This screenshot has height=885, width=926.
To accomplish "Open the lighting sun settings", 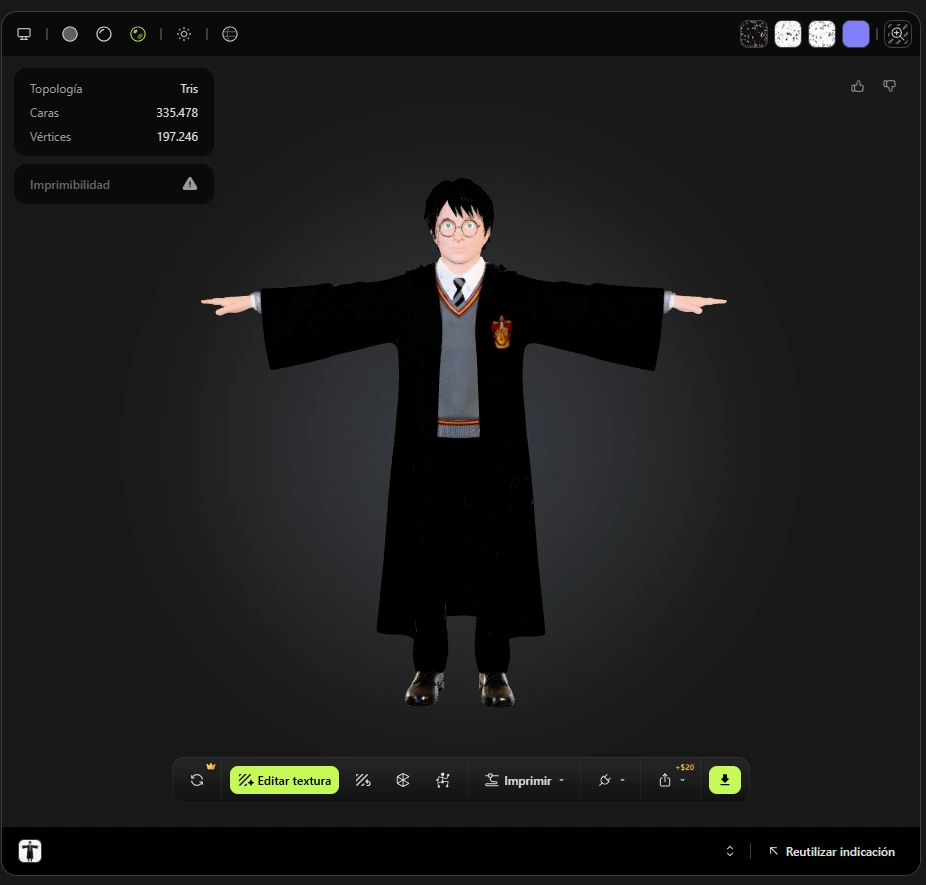I will (184, 34).
